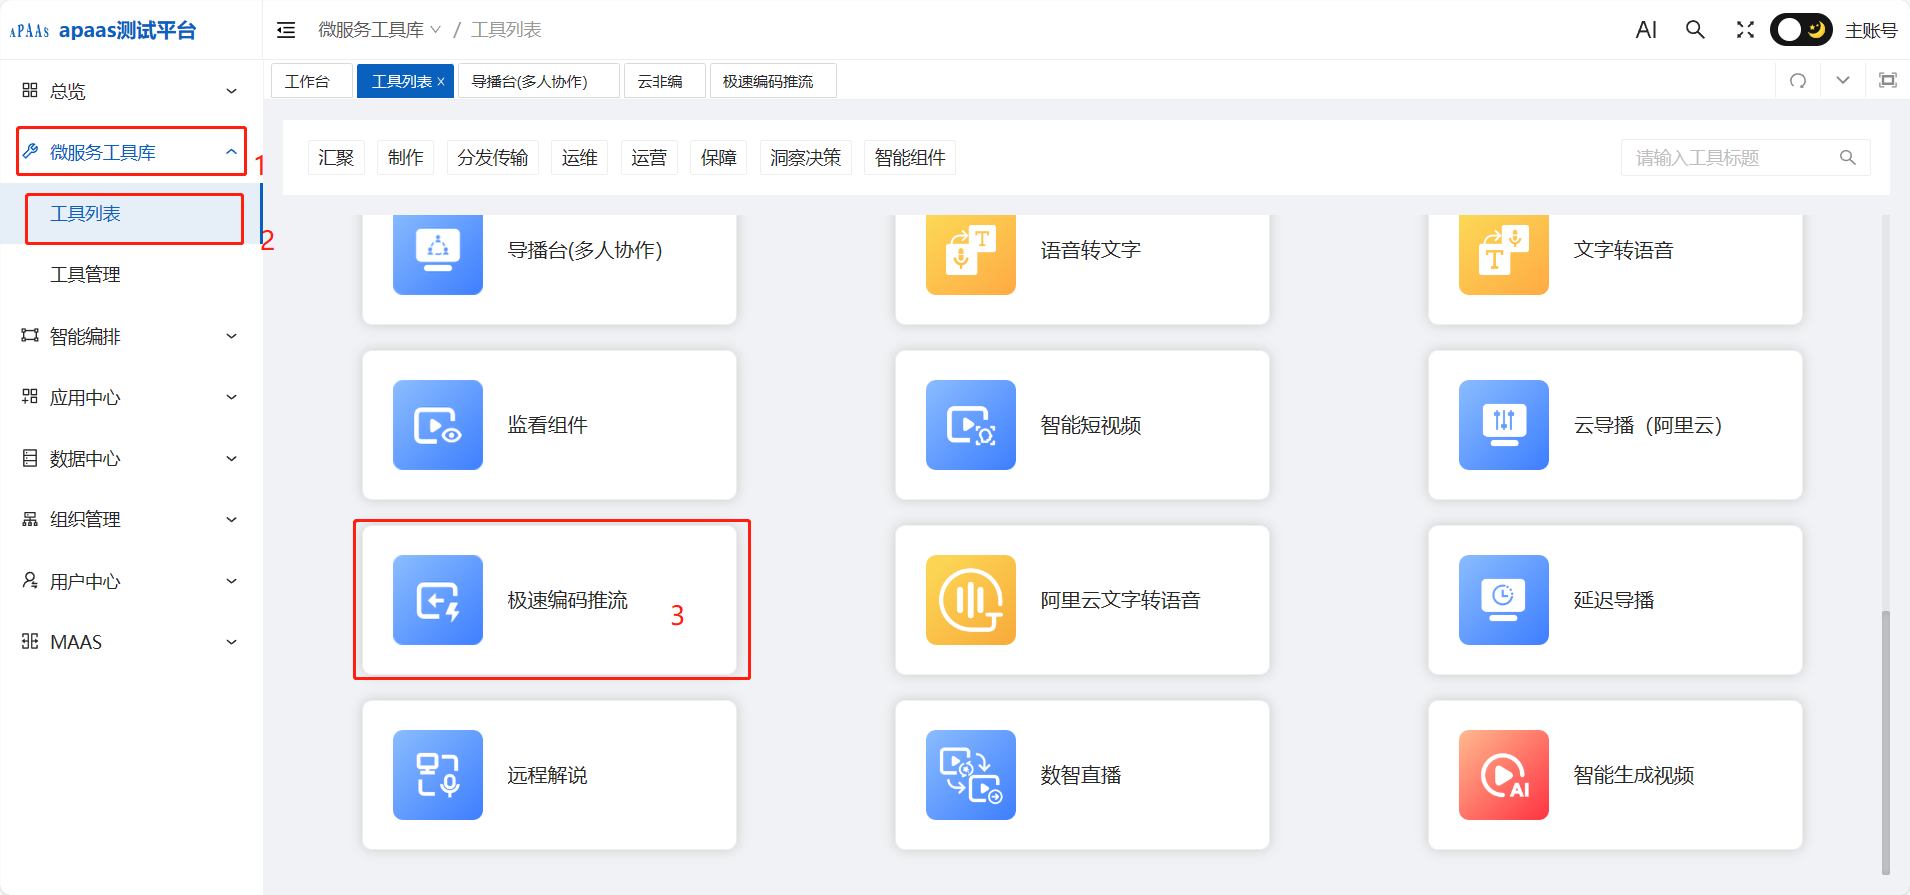Switch to the 云非编 tab

(x=660, y=81)
